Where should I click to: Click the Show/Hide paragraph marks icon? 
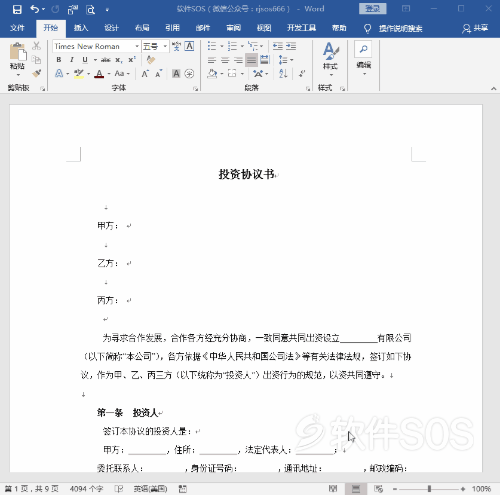pyautogui.click(x=303, y=73)
